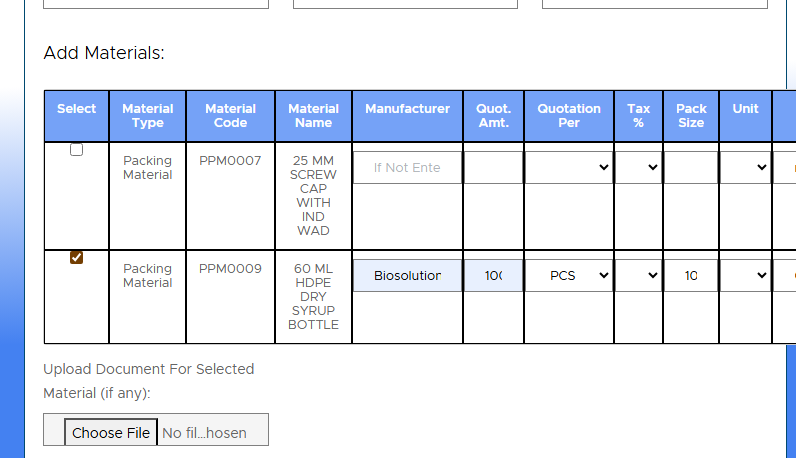Click the Manufacturer column header

[x=407, y=109]
